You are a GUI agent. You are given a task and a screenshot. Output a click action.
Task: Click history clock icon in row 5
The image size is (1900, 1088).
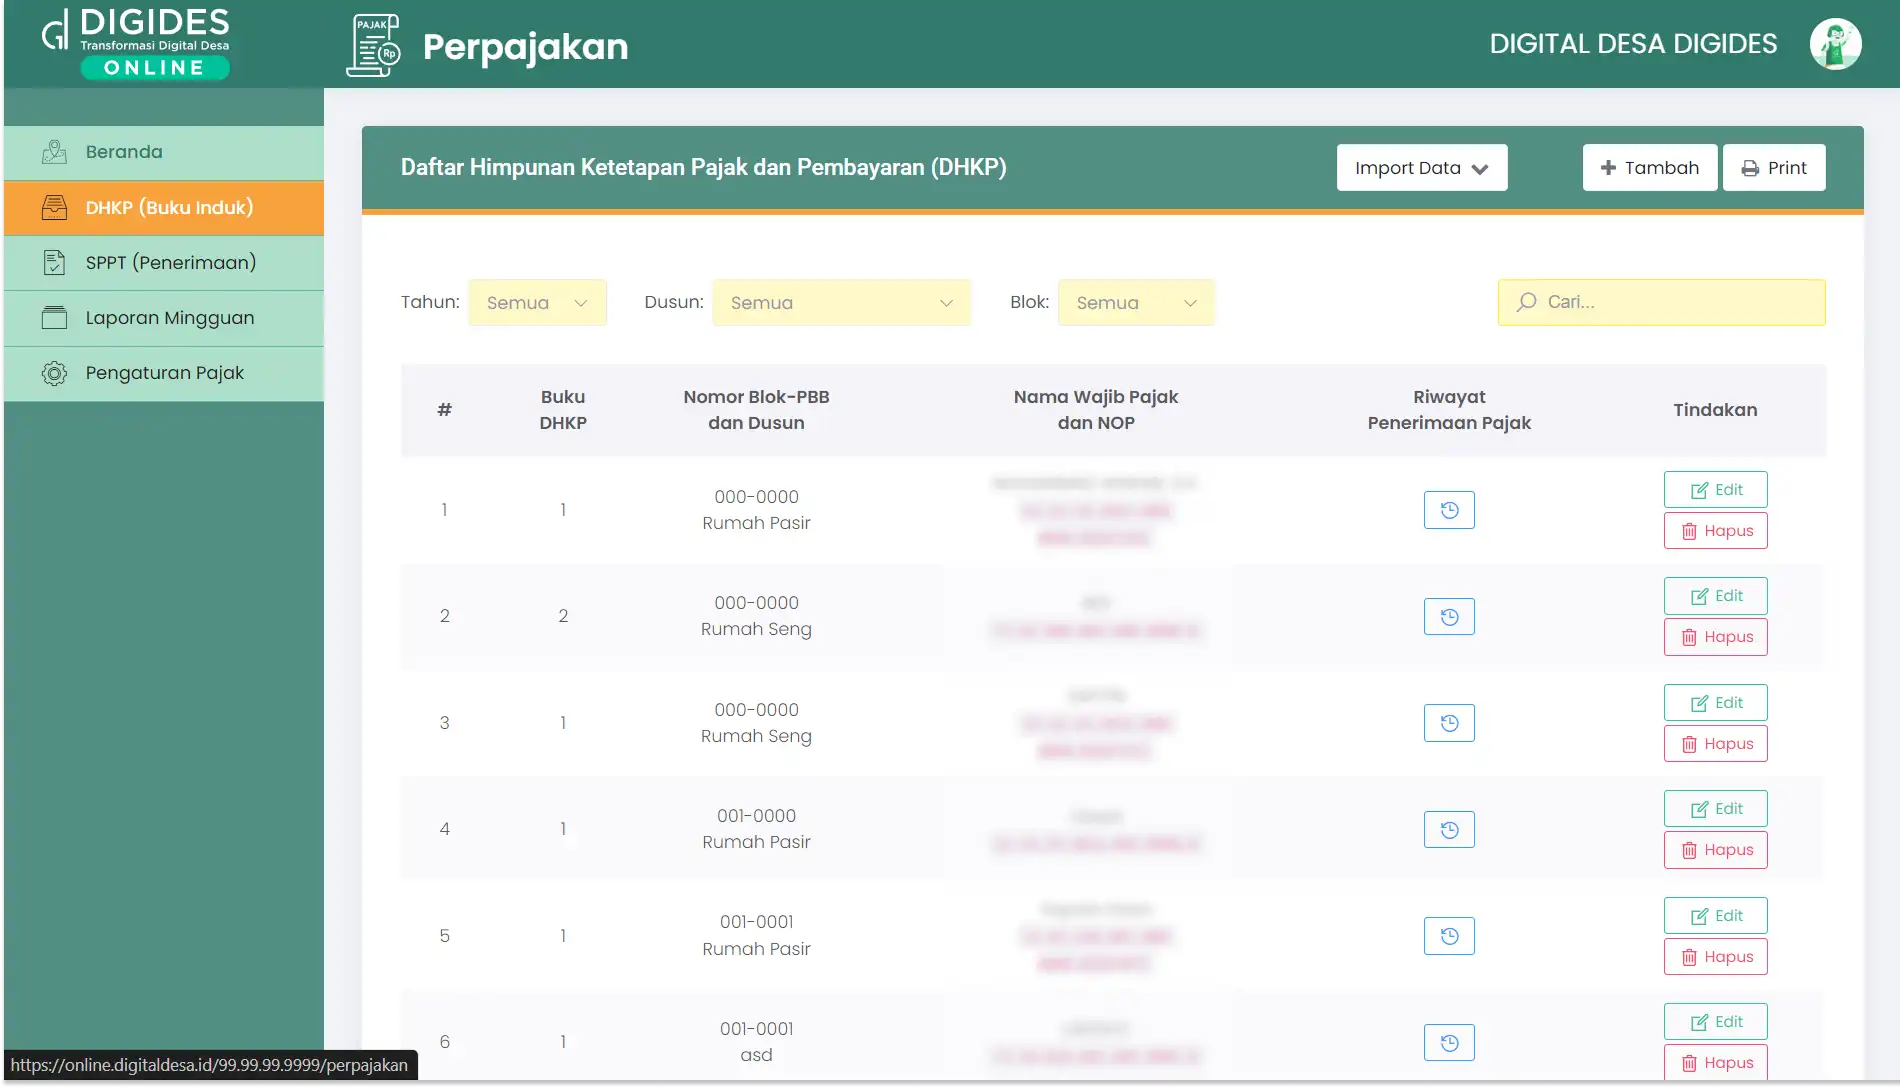pyautogui.click(x=1449, y=936)
